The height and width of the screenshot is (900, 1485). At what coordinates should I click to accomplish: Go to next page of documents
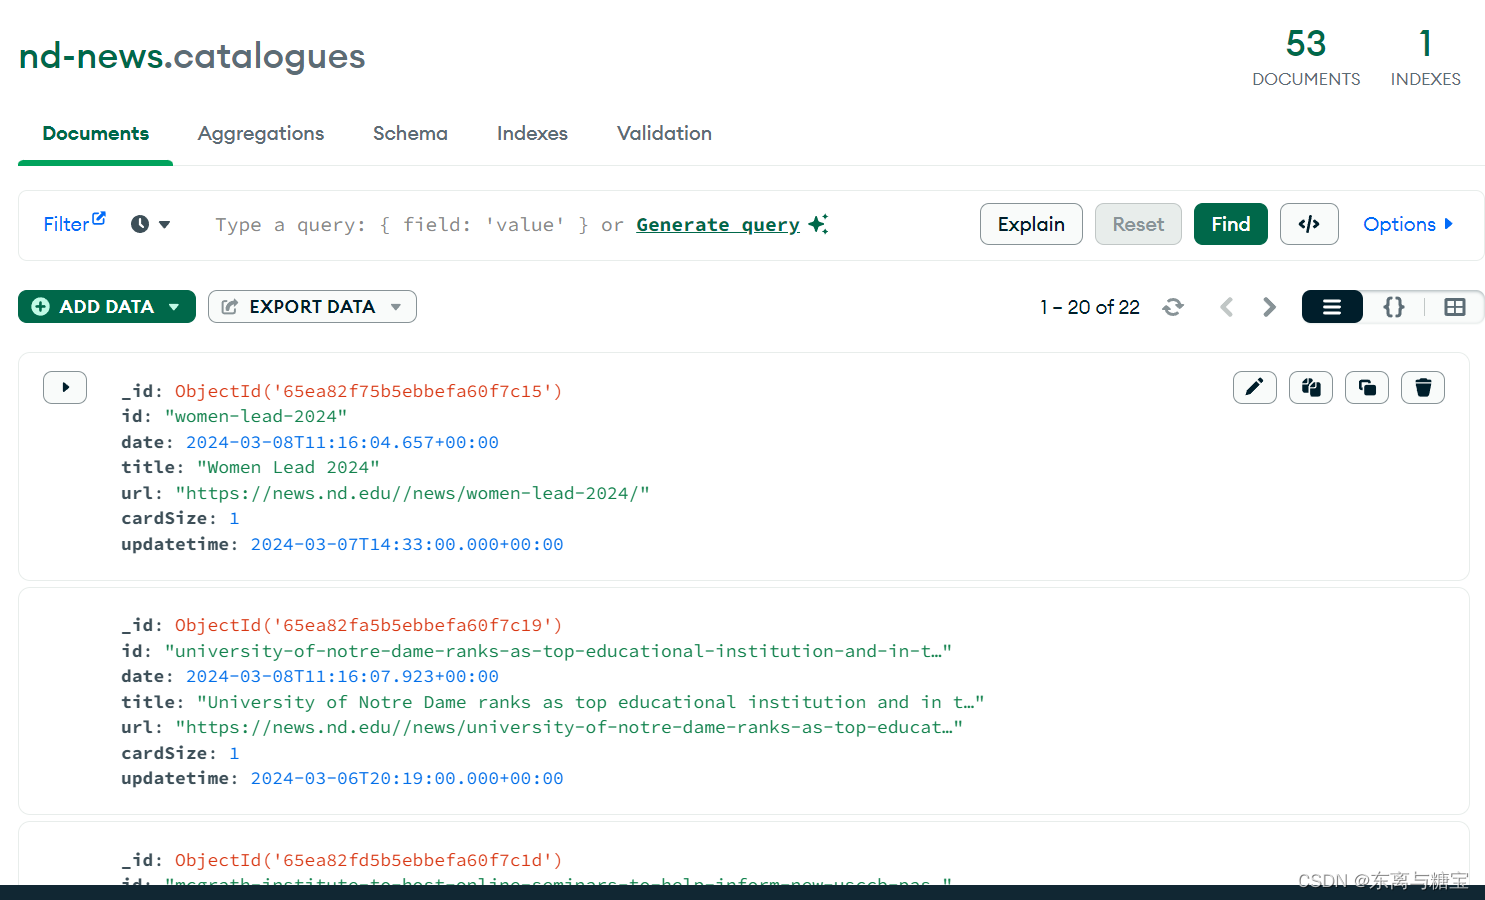pyautogui.click(x=1269, y=307)
